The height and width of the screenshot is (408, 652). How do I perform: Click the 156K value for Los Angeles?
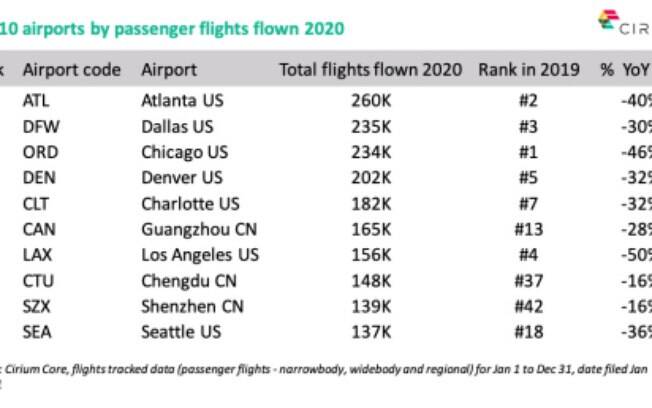tap(371, 255)
